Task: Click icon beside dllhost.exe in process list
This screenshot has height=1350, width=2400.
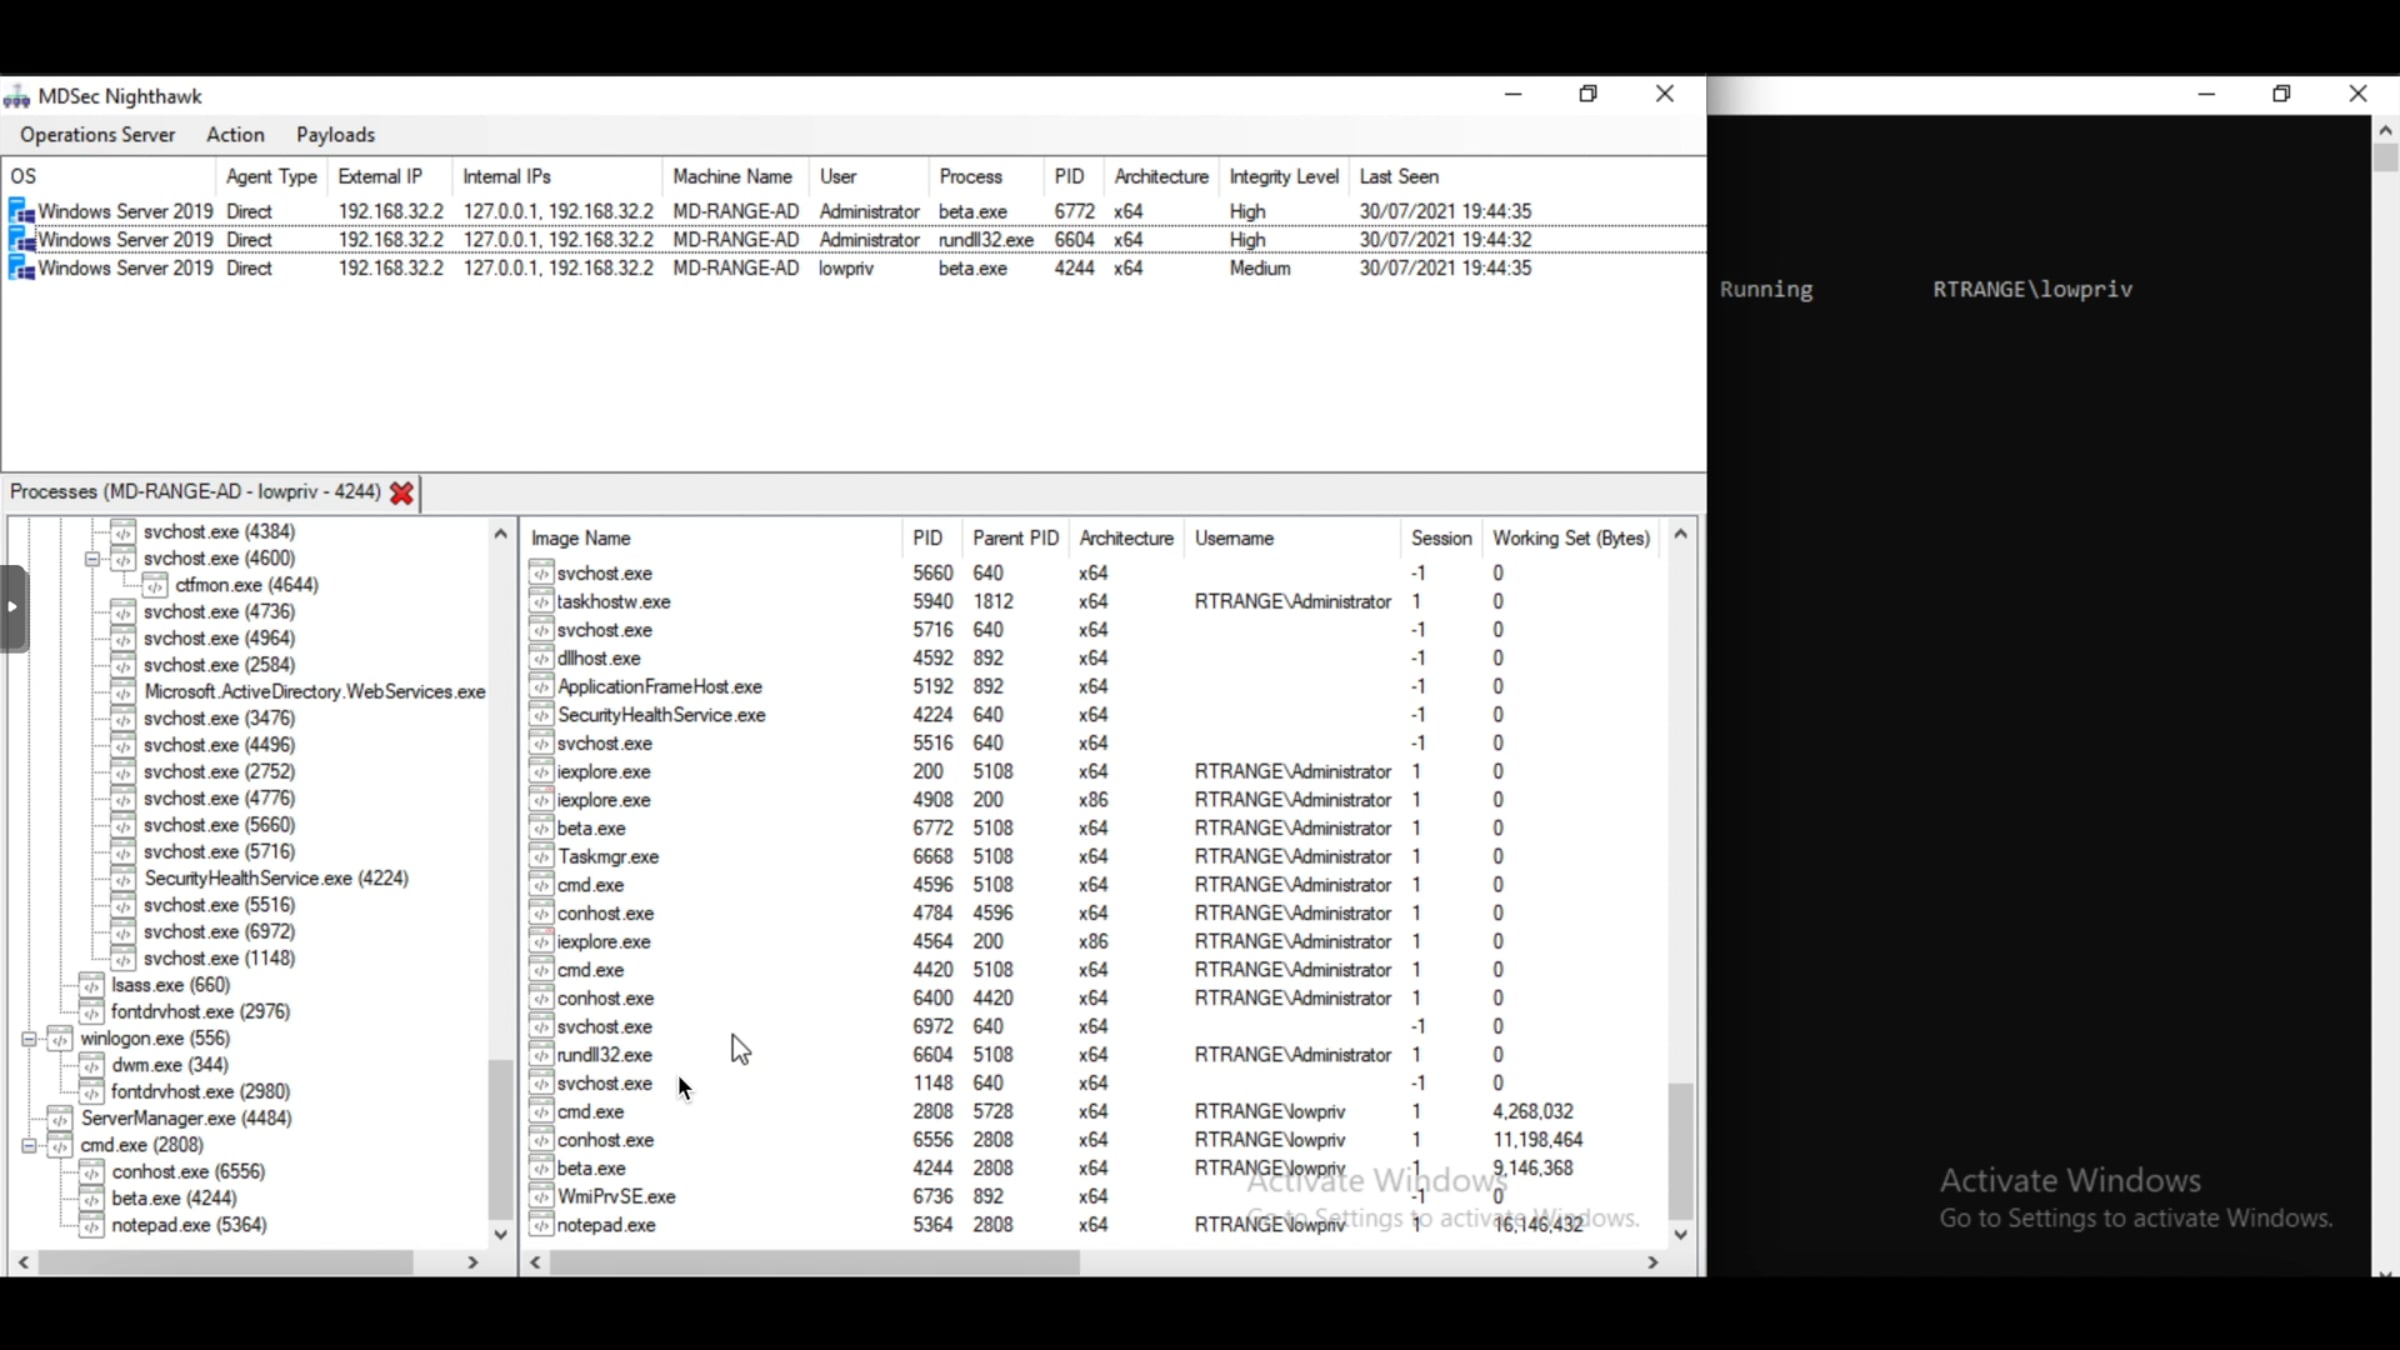Action: pyautogui.click(x=541, y=659)
